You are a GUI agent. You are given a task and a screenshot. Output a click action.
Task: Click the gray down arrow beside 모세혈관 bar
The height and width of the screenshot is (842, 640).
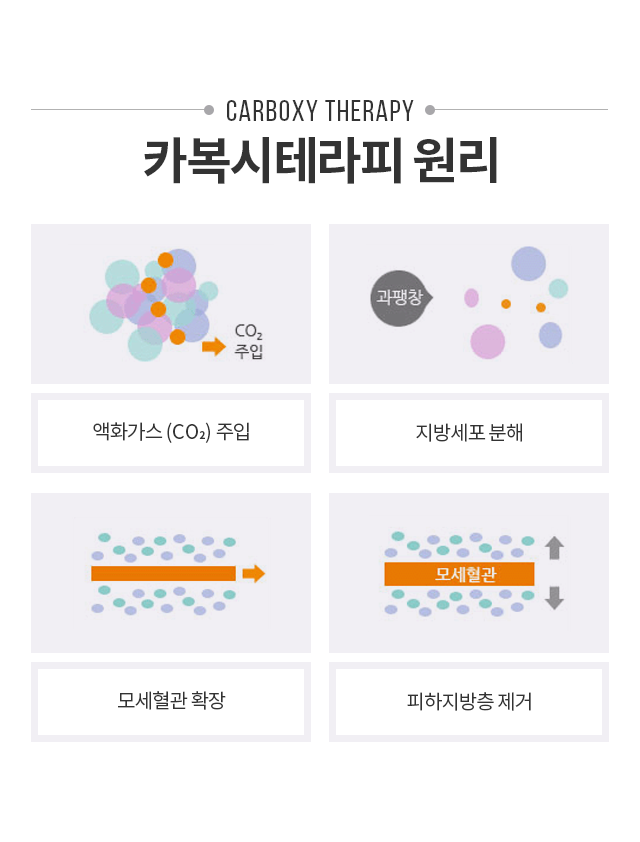[x=554, y=598]
